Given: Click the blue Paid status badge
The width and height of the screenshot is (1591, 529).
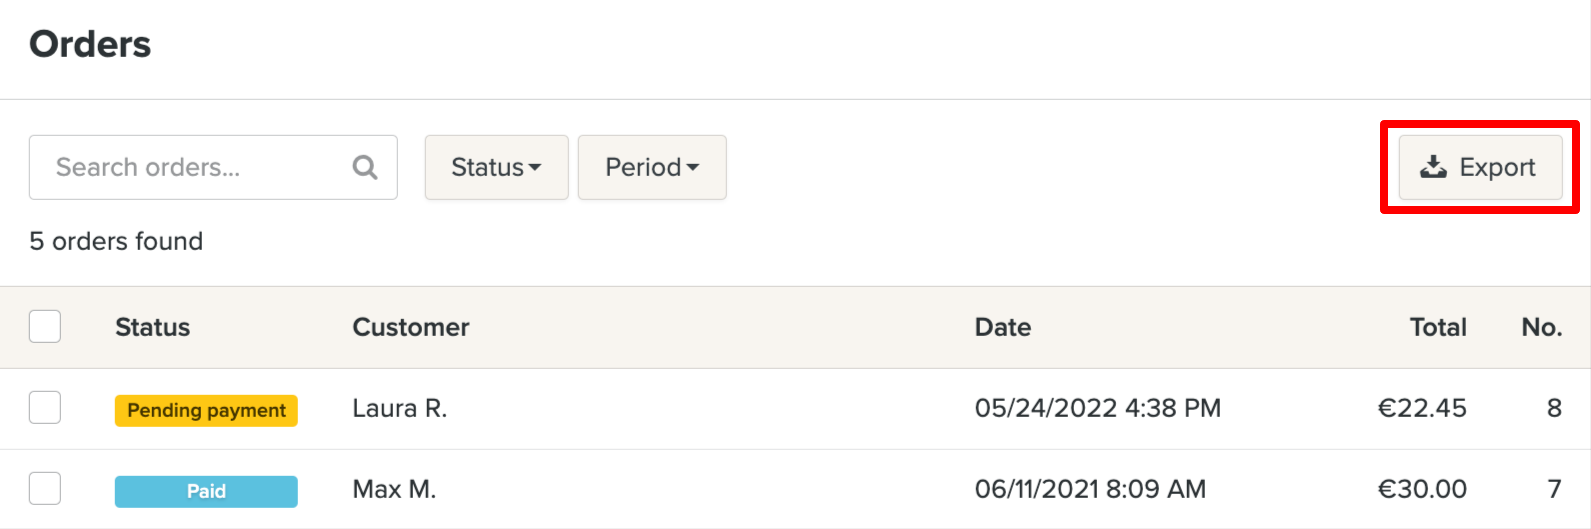Looking at the screenshot, I should pos(206,491).
